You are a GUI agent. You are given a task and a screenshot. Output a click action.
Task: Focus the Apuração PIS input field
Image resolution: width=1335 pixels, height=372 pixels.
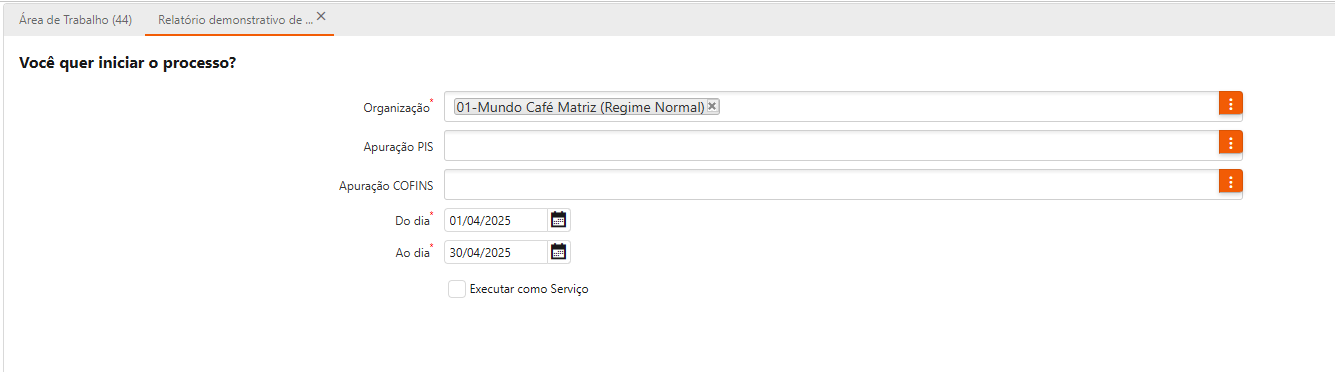coord(831,145)
